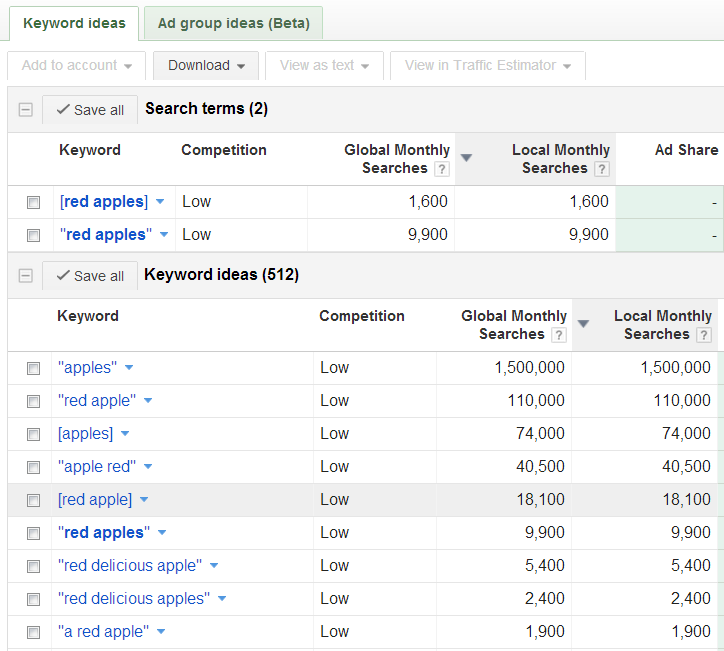Screen dimensions: 724x651
Task: Open dropdown arrow next to "red apple"
Action: (148, 401)
